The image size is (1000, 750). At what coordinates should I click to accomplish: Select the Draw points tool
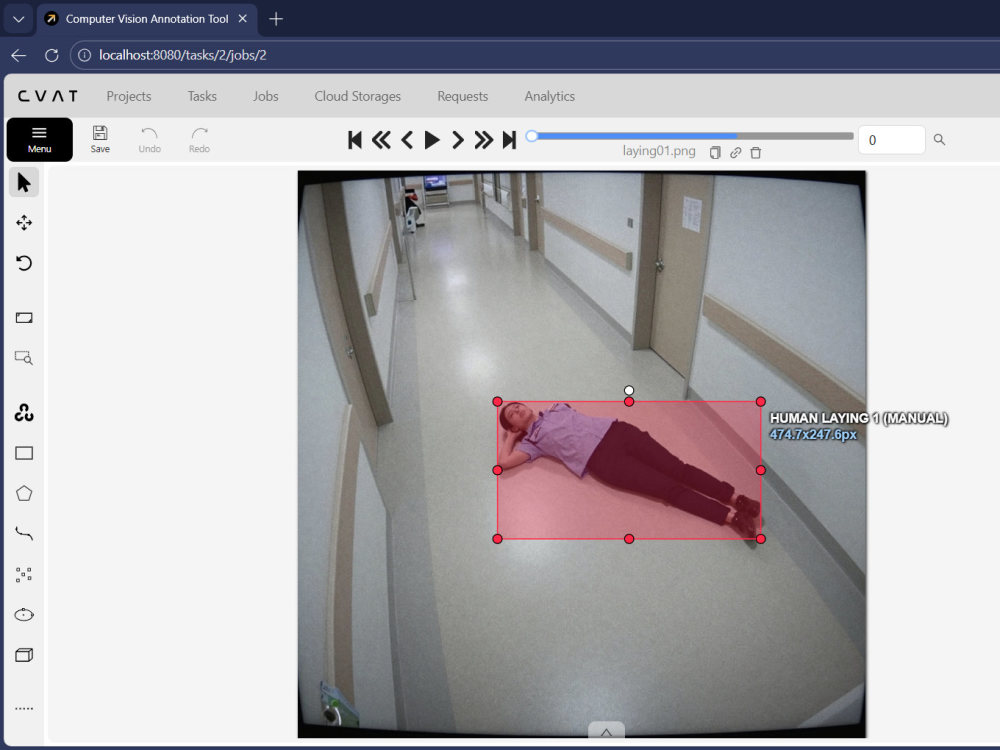[x=24, y=575]
